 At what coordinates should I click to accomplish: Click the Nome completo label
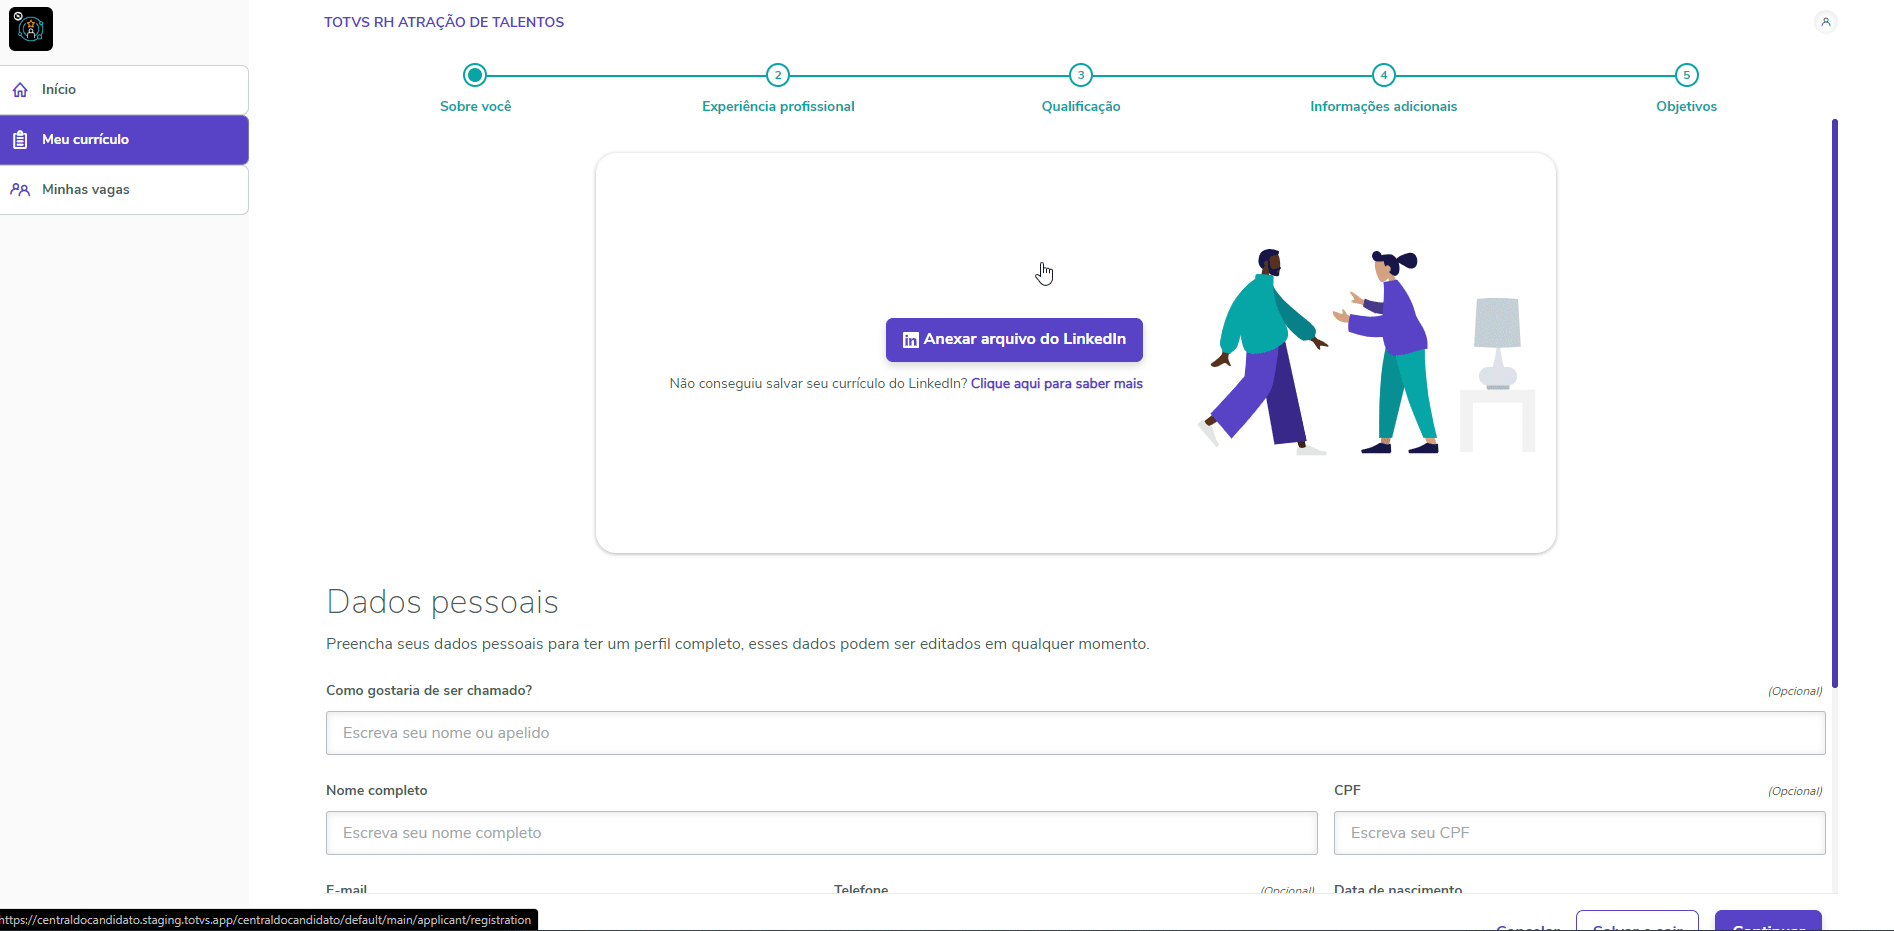tap(376, 790)
